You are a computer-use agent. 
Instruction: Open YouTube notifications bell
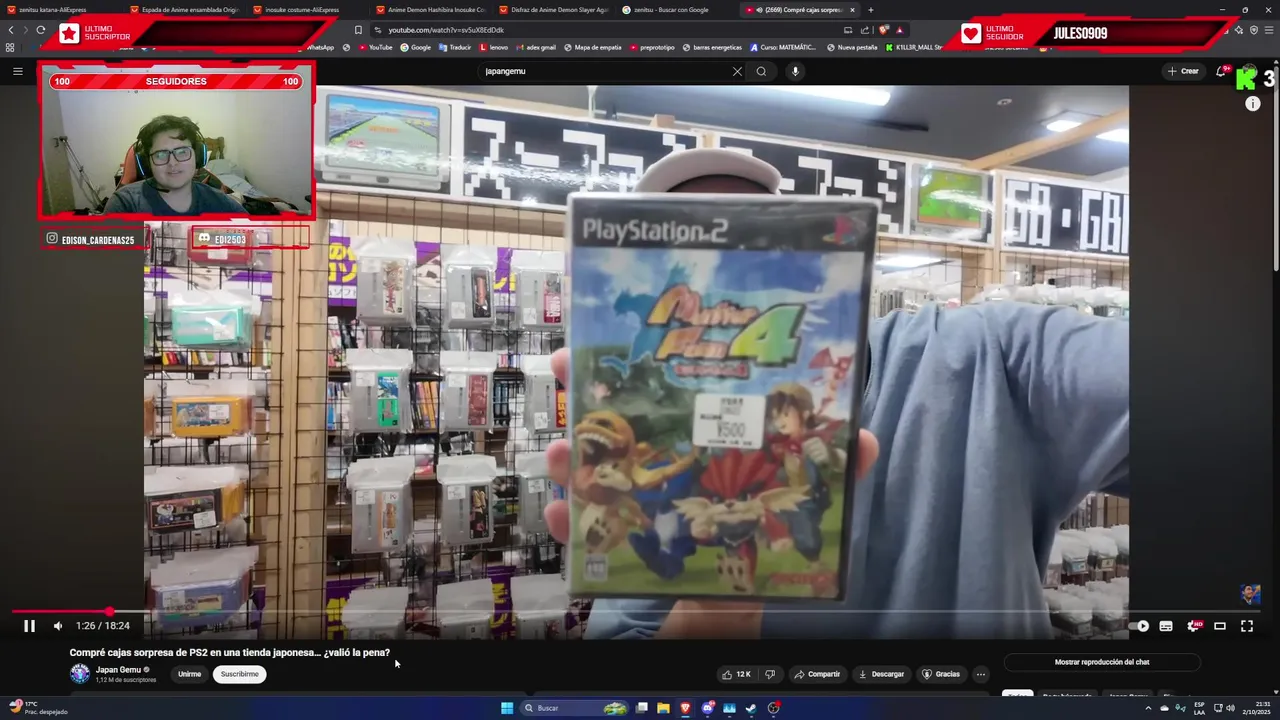click(1221, 71)
